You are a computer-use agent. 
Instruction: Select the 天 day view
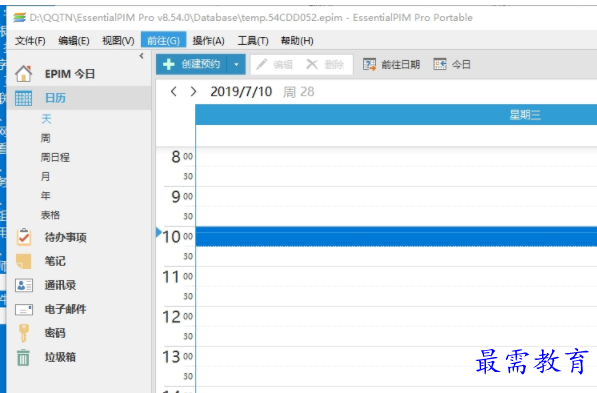click(46, 119)
